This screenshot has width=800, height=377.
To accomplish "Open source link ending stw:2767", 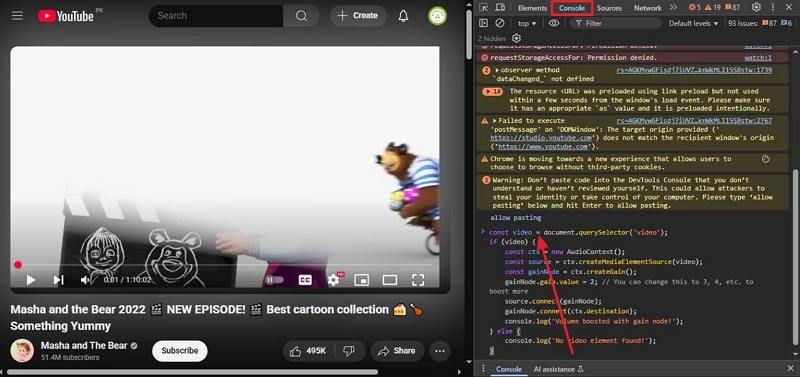I will pos(694,121).
